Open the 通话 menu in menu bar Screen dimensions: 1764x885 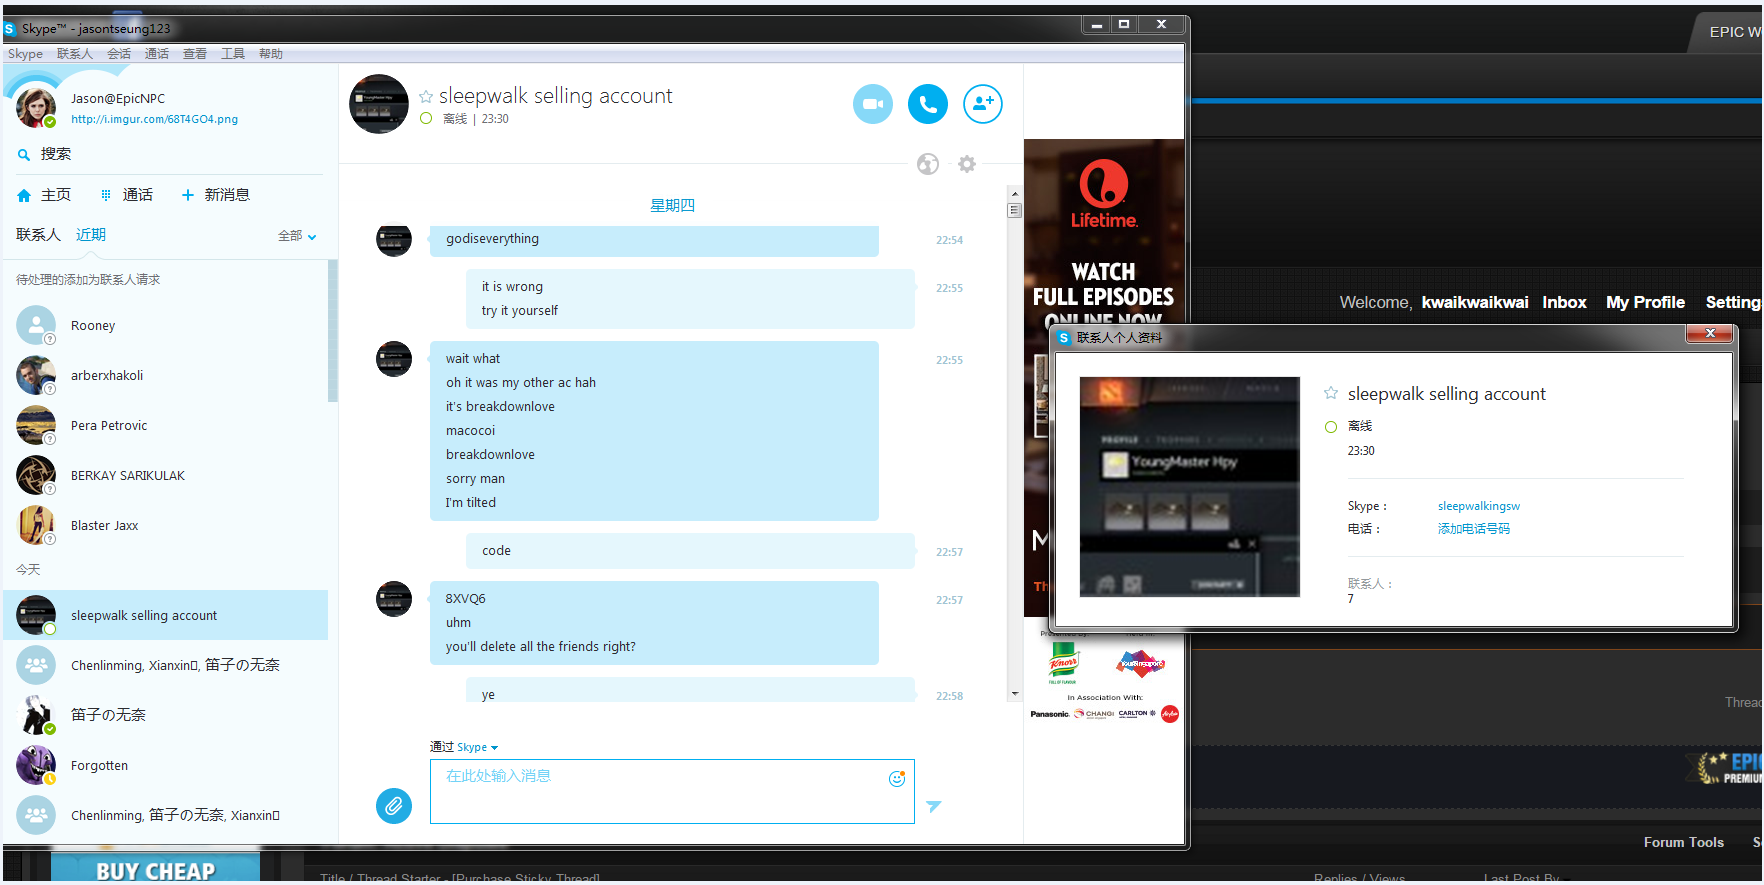click(157, 54)
